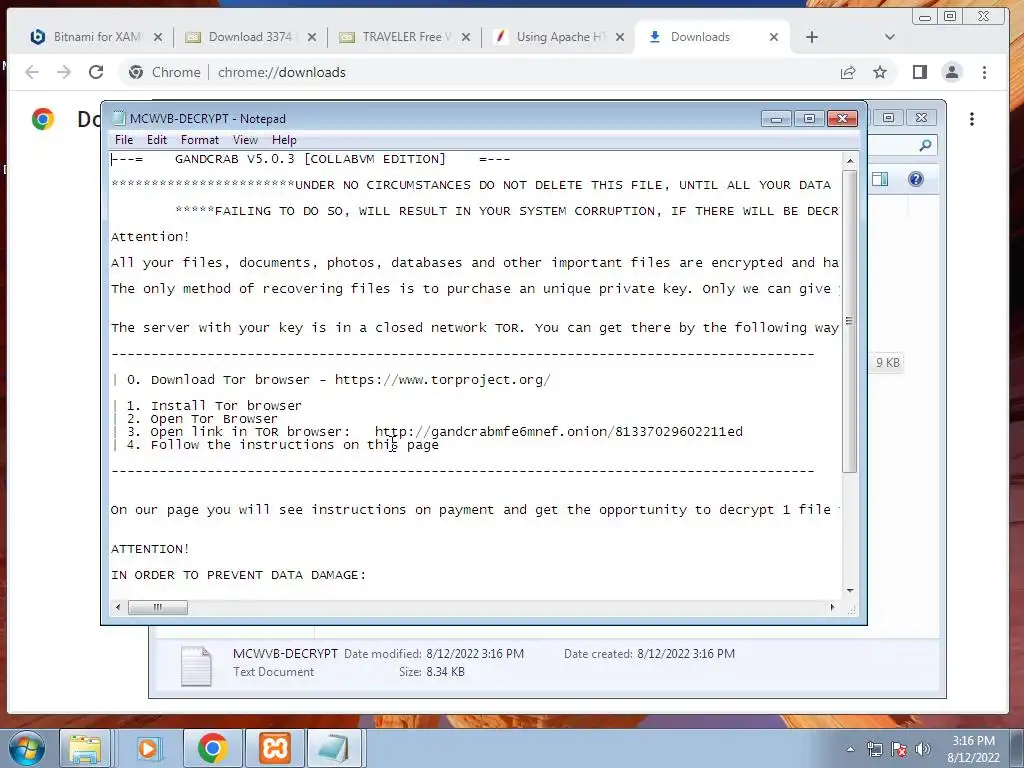Close the Downloads tab
Screen dimensions: 1024x768
coord(774,37)
